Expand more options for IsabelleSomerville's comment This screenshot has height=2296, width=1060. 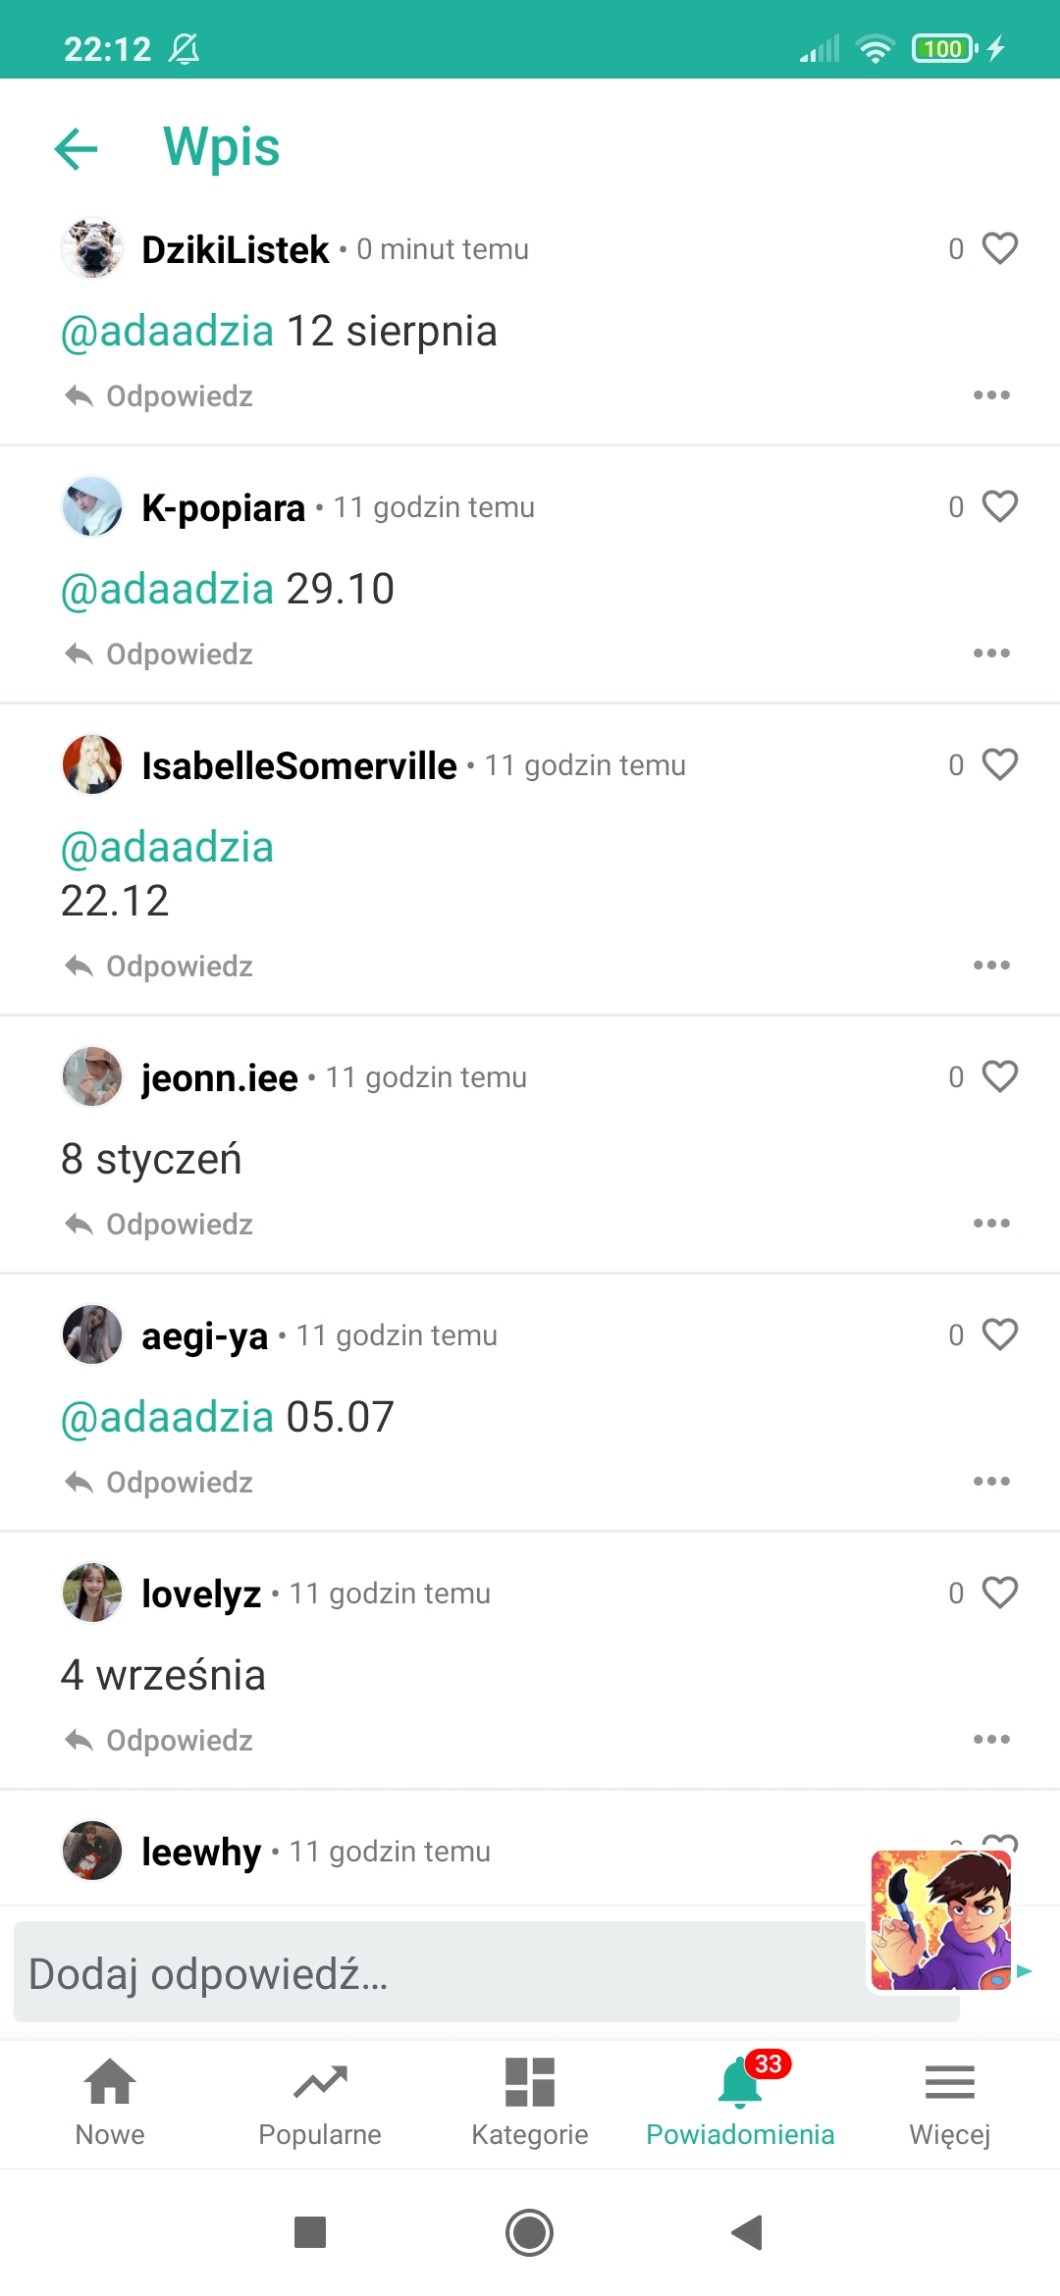[x=991, y=965]
